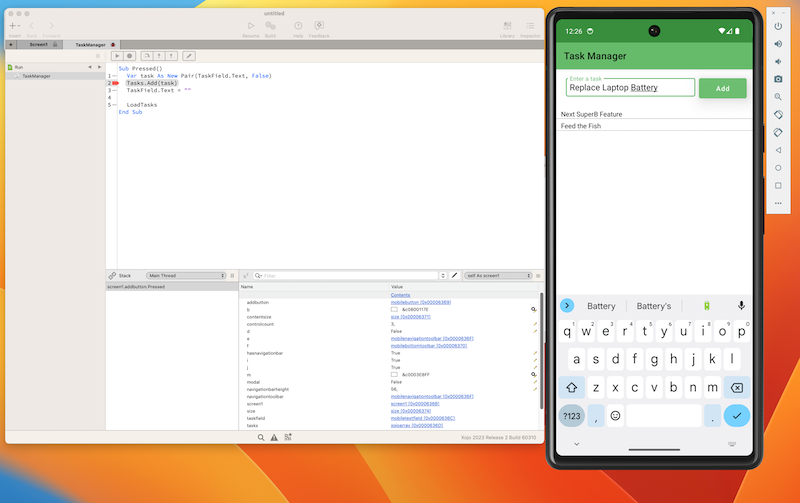Open Help from the toolbar
800x503 pixels.
click(x=298, y=26)
